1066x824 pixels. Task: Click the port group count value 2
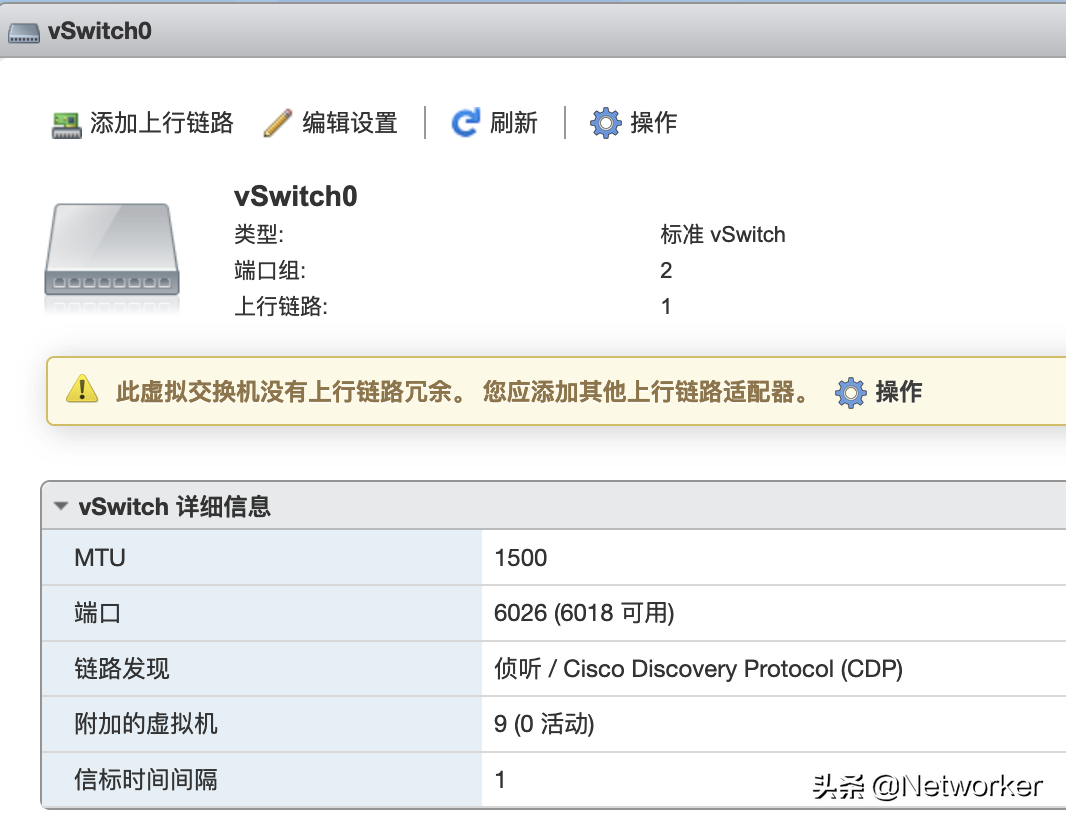(666, 271)
